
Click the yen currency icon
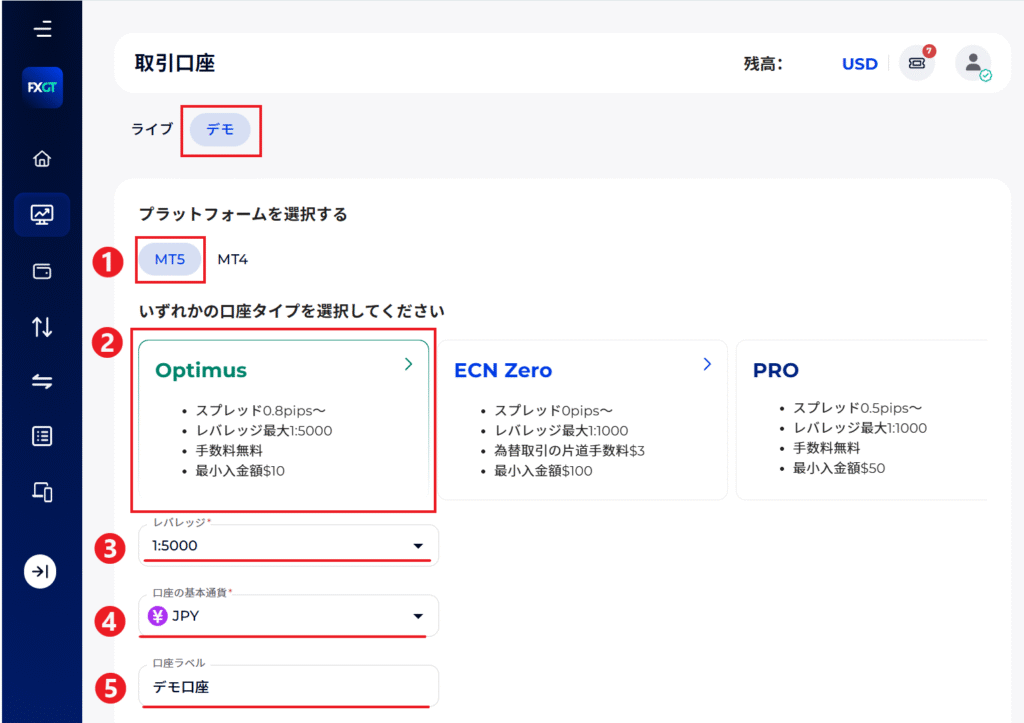[x=157, y=616]
